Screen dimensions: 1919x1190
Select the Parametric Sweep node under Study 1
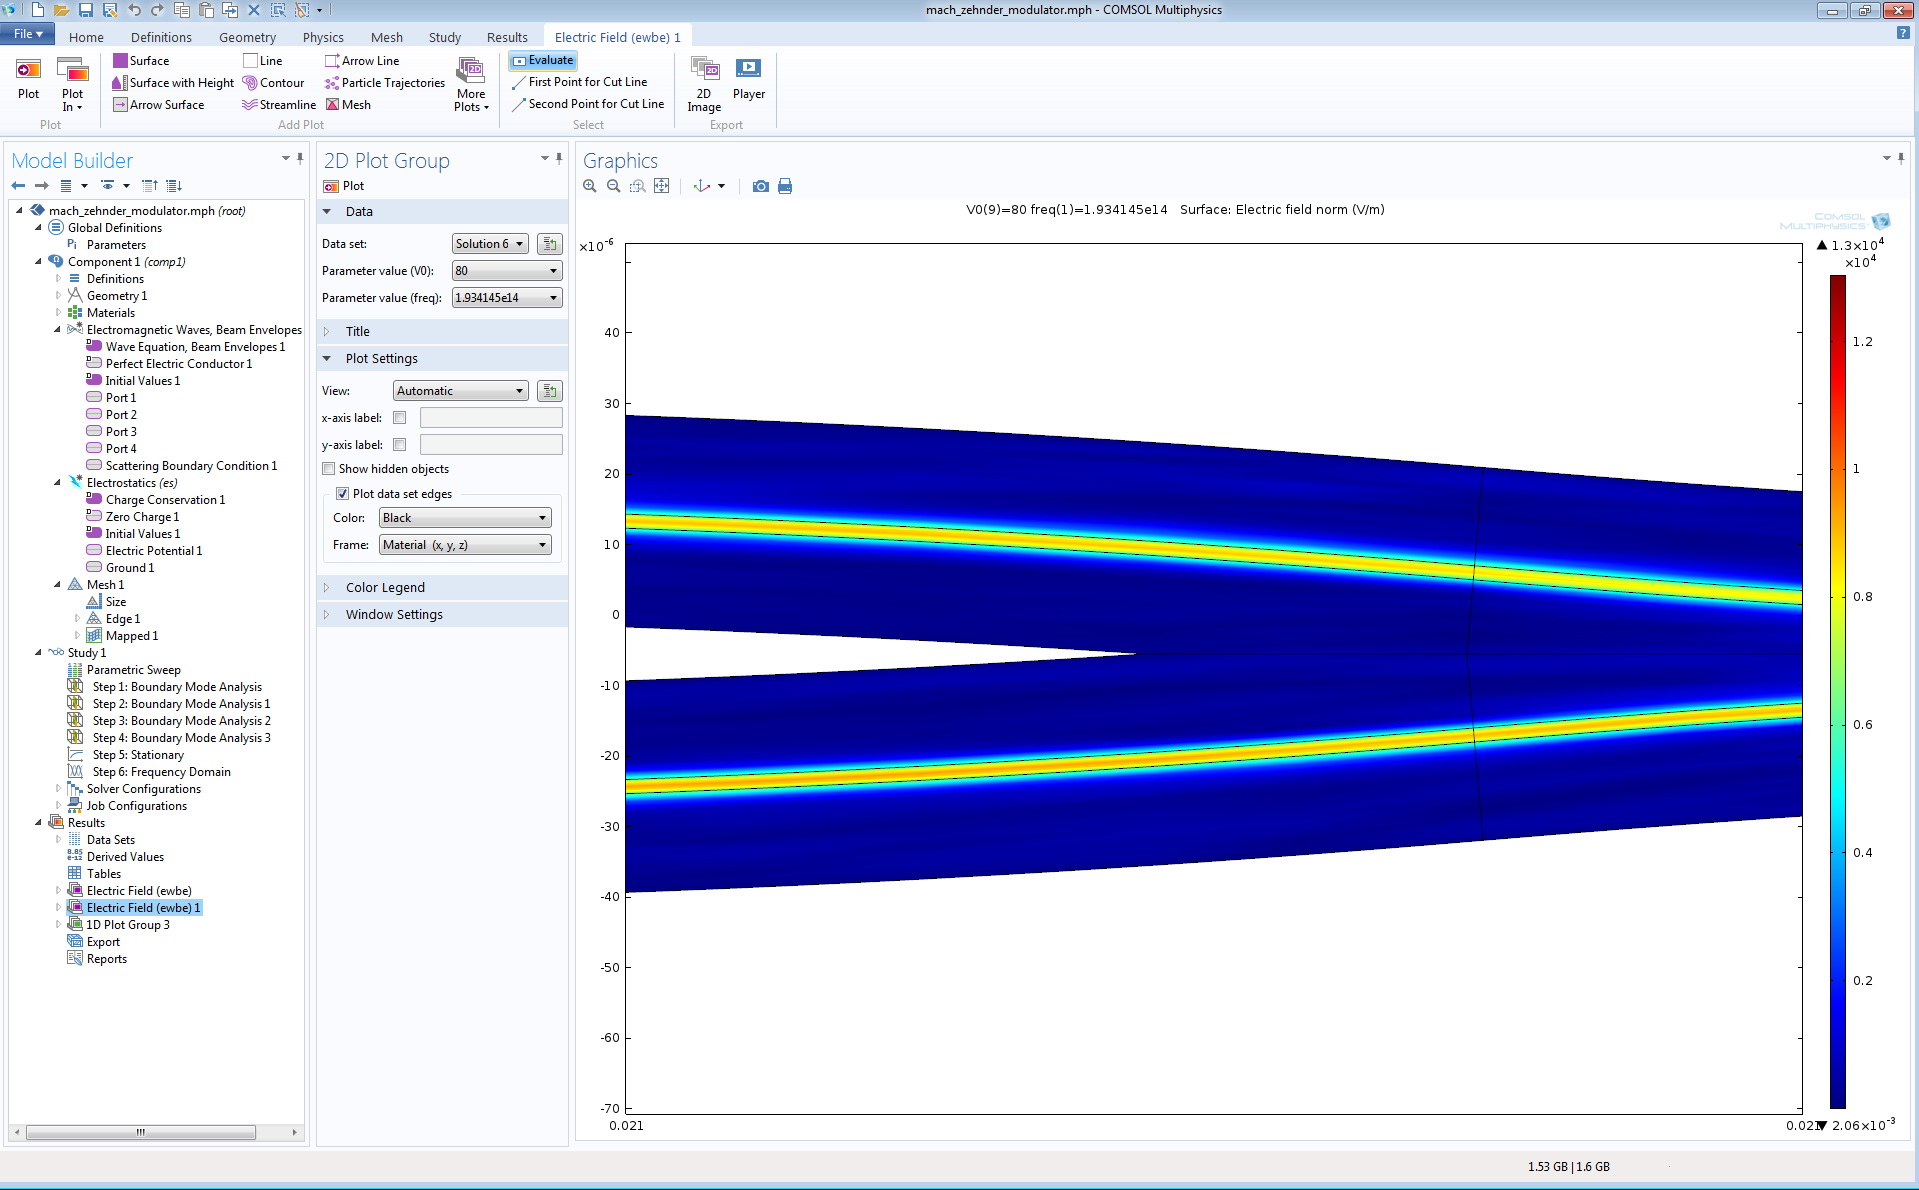(134, 669)
